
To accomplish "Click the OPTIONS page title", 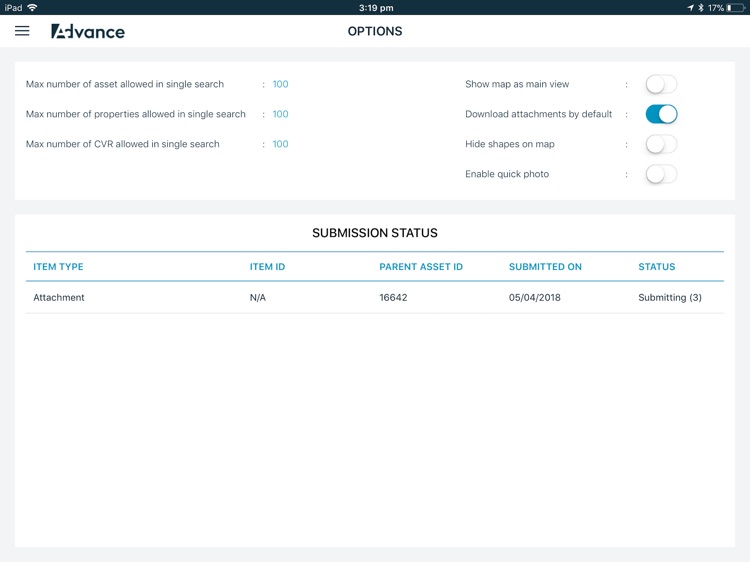I will (375, 31).
